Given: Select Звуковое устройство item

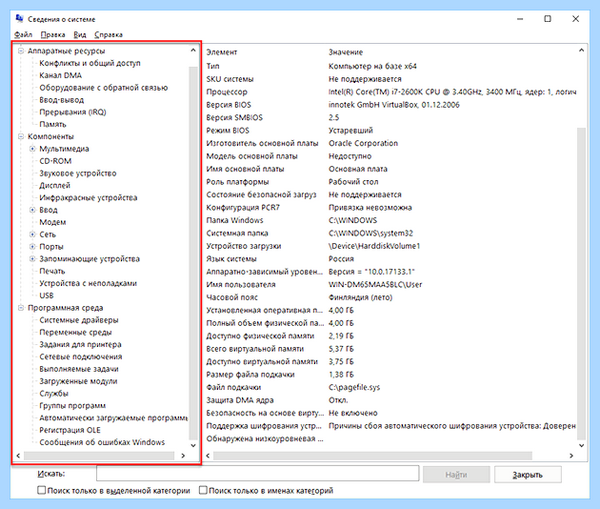Looking at the screenshot, I should coord(78,173).
